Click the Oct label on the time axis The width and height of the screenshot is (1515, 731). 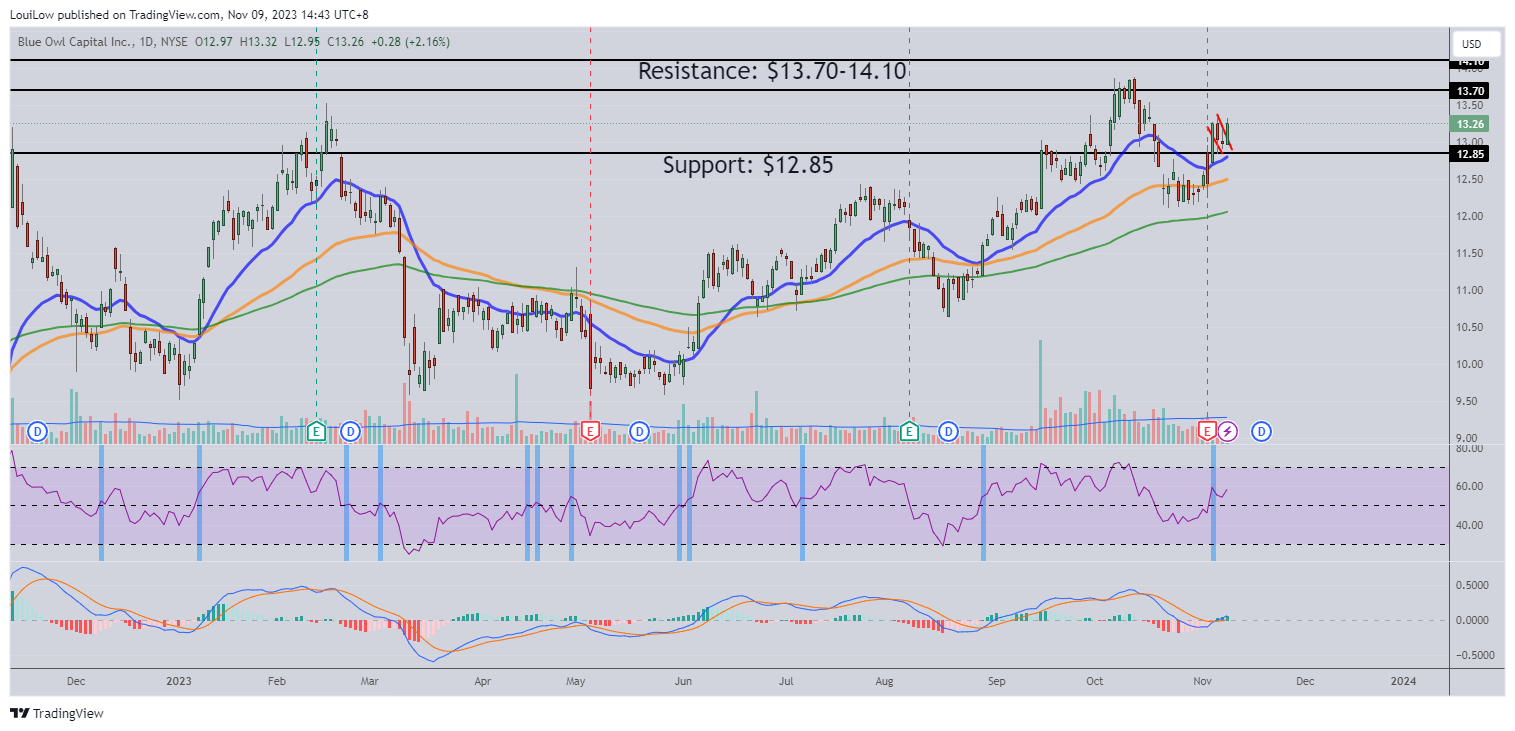tap(1095, 681)
